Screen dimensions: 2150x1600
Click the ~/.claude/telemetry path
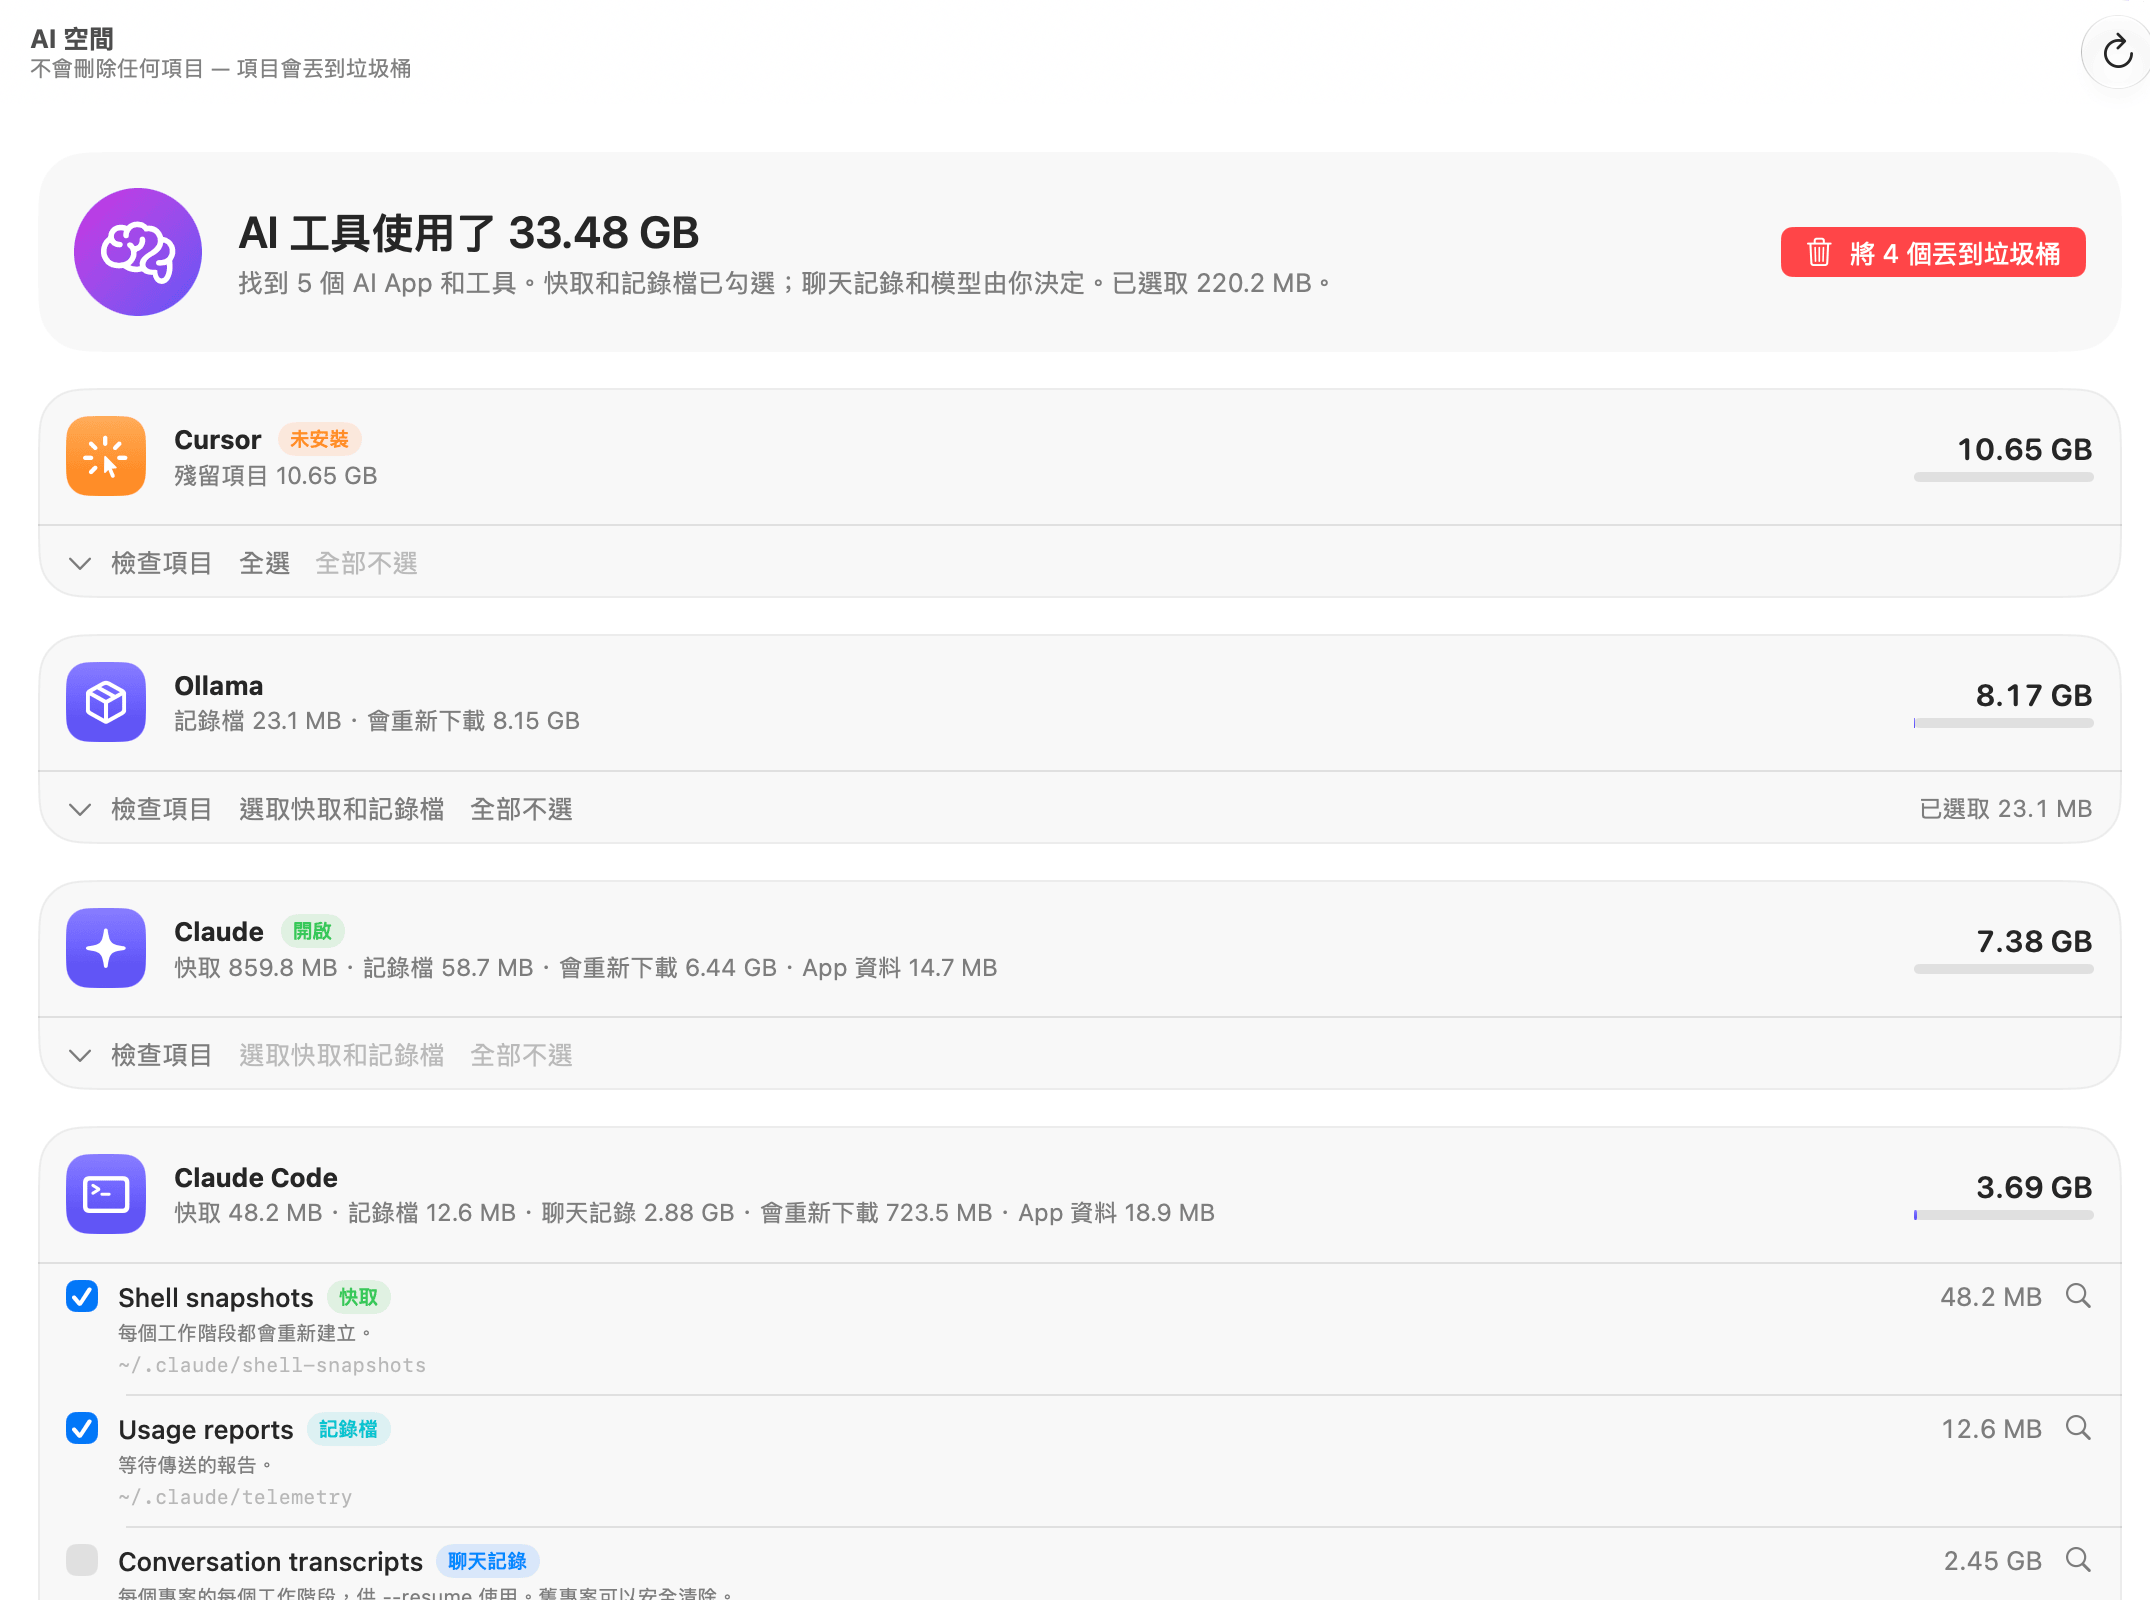(x=235, y=1497)
